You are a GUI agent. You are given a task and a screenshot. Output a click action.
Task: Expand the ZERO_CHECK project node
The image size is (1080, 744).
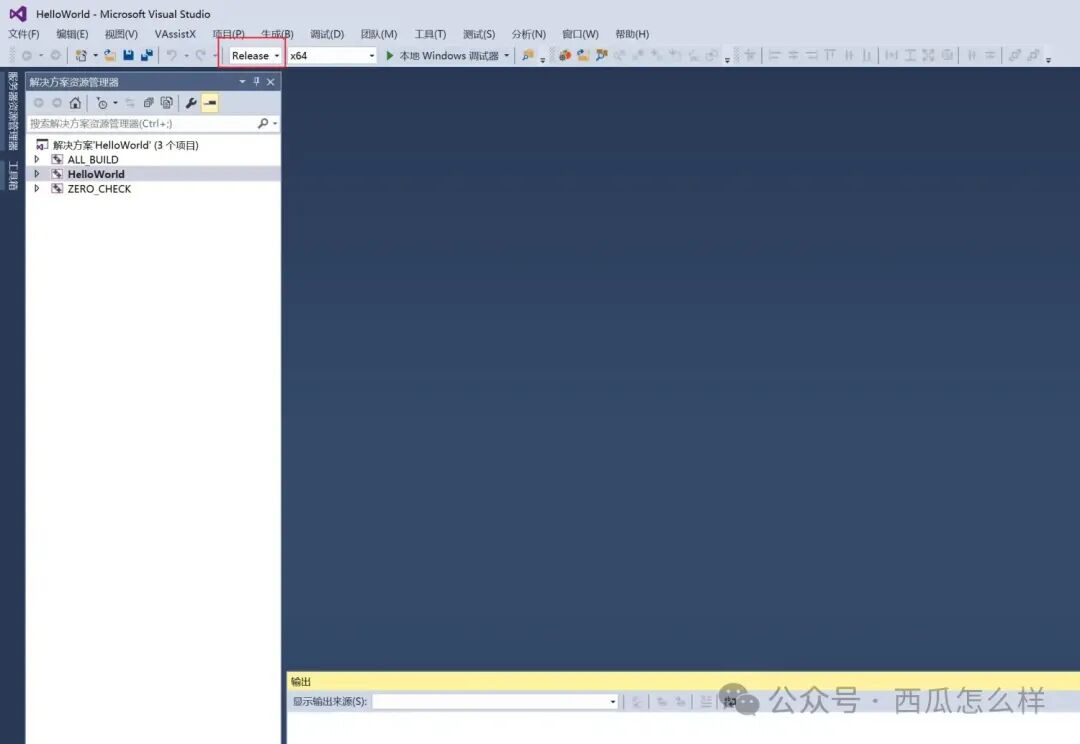coord(37,189)
